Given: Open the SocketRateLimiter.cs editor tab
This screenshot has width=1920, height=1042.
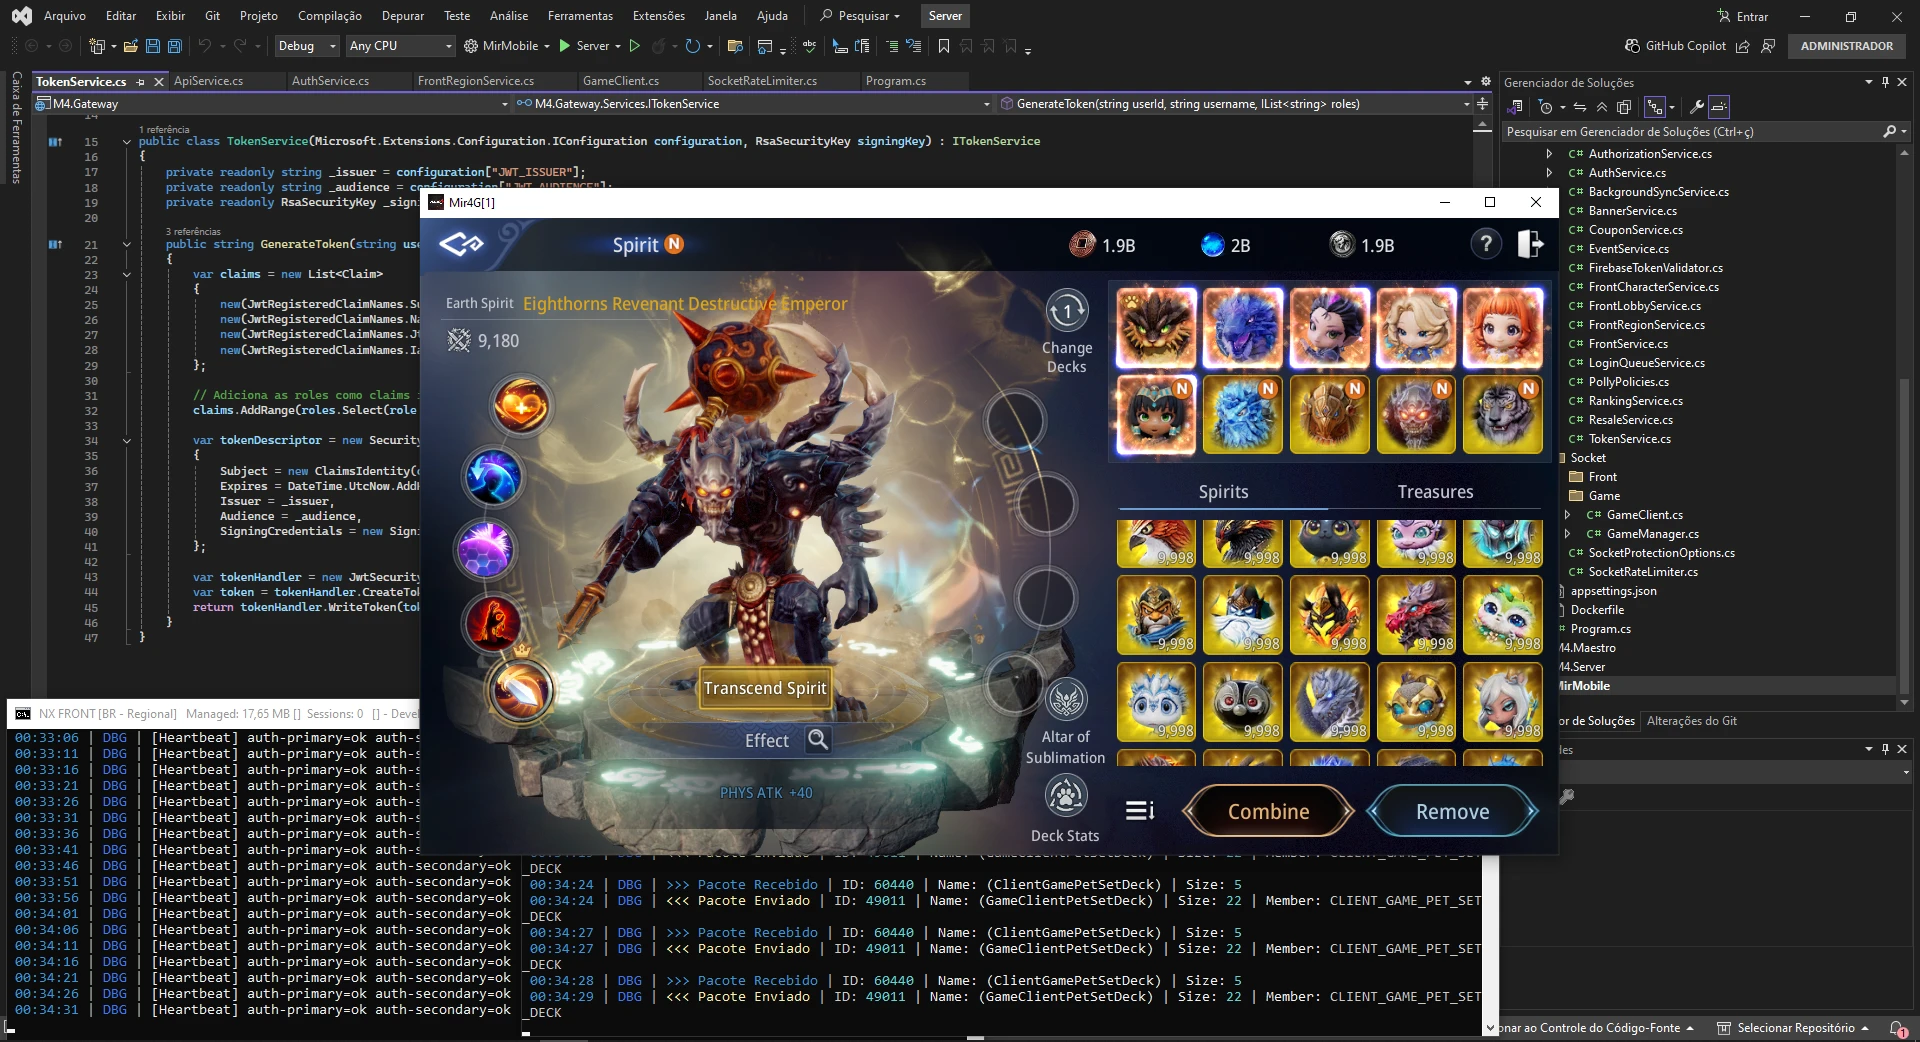Looking at the screenshot, I should point(762,81).
